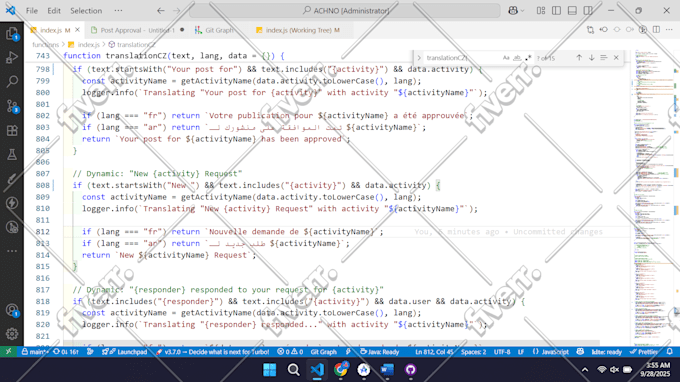The width and height of the screenshot is (680, 382).
Task: Open the Selection menu
Action: point(86,10)
